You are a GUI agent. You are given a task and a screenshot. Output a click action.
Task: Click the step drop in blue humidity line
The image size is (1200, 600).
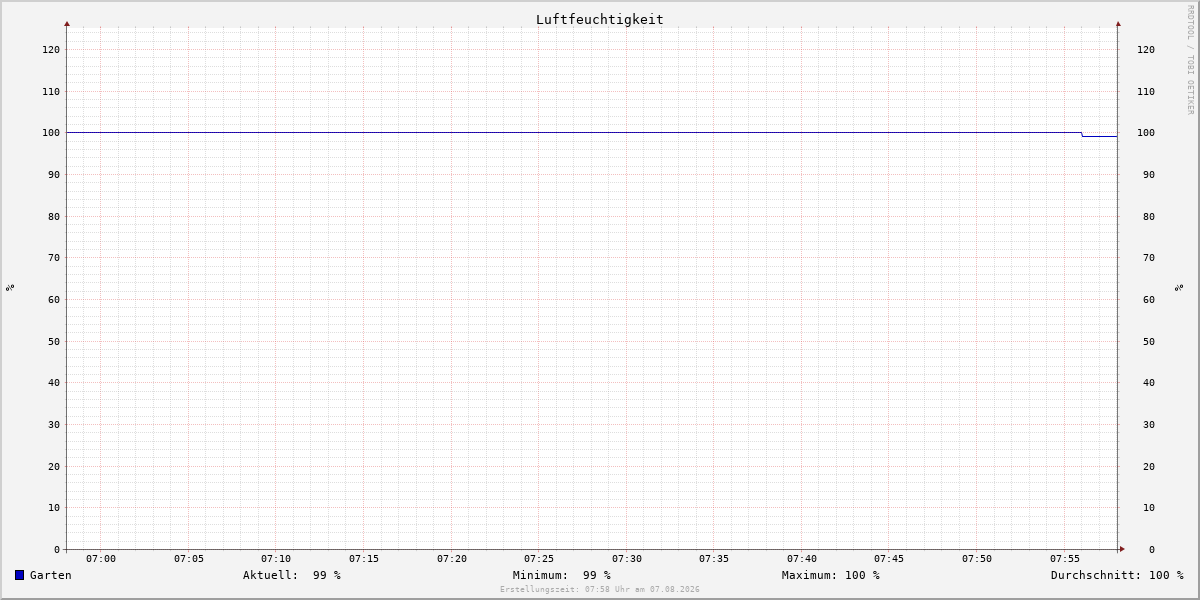coord(1082,134)
